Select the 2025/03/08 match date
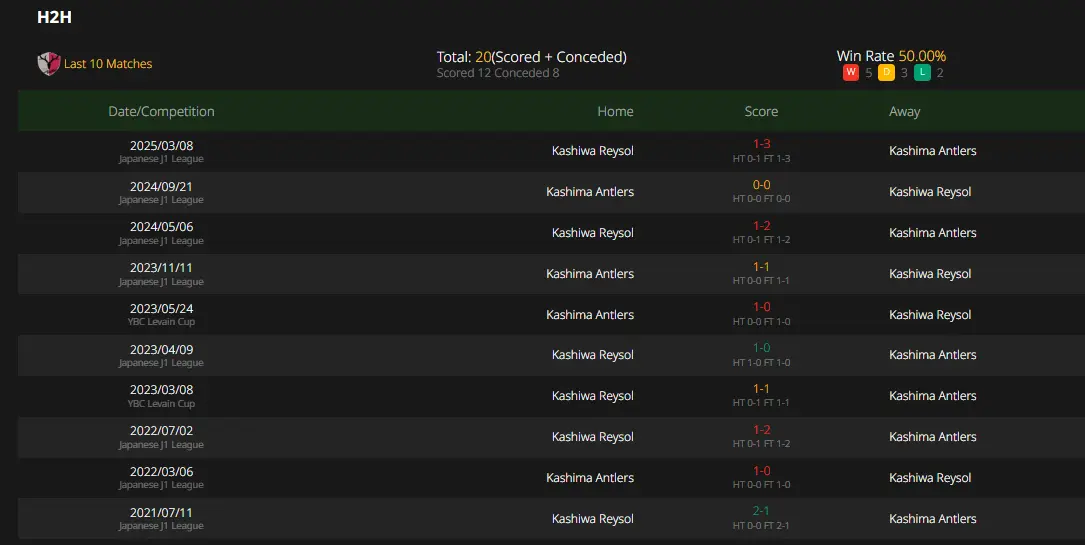The width and height of the screenshot is (1085, 545). tap(161, 145)
